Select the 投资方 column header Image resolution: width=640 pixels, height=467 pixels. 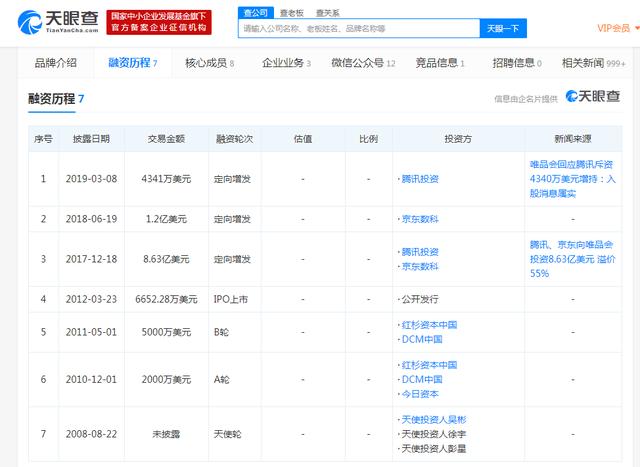coord(458,139)
